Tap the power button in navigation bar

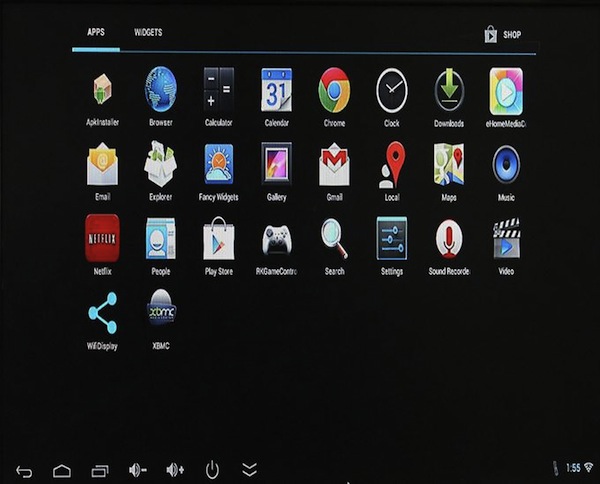pos(212,470)
